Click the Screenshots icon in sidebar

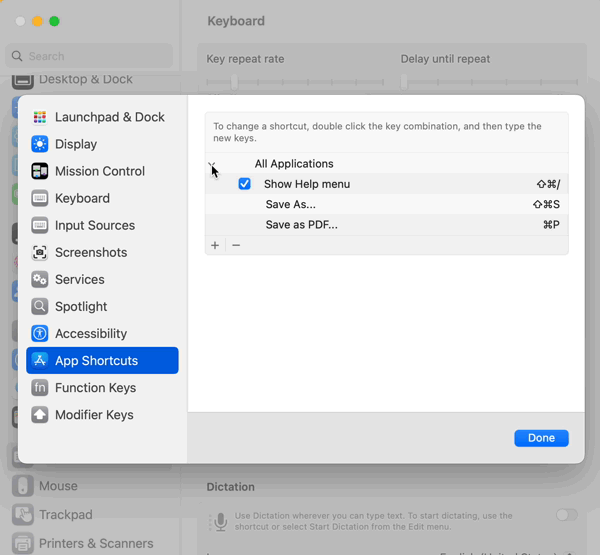pos(40,252)
